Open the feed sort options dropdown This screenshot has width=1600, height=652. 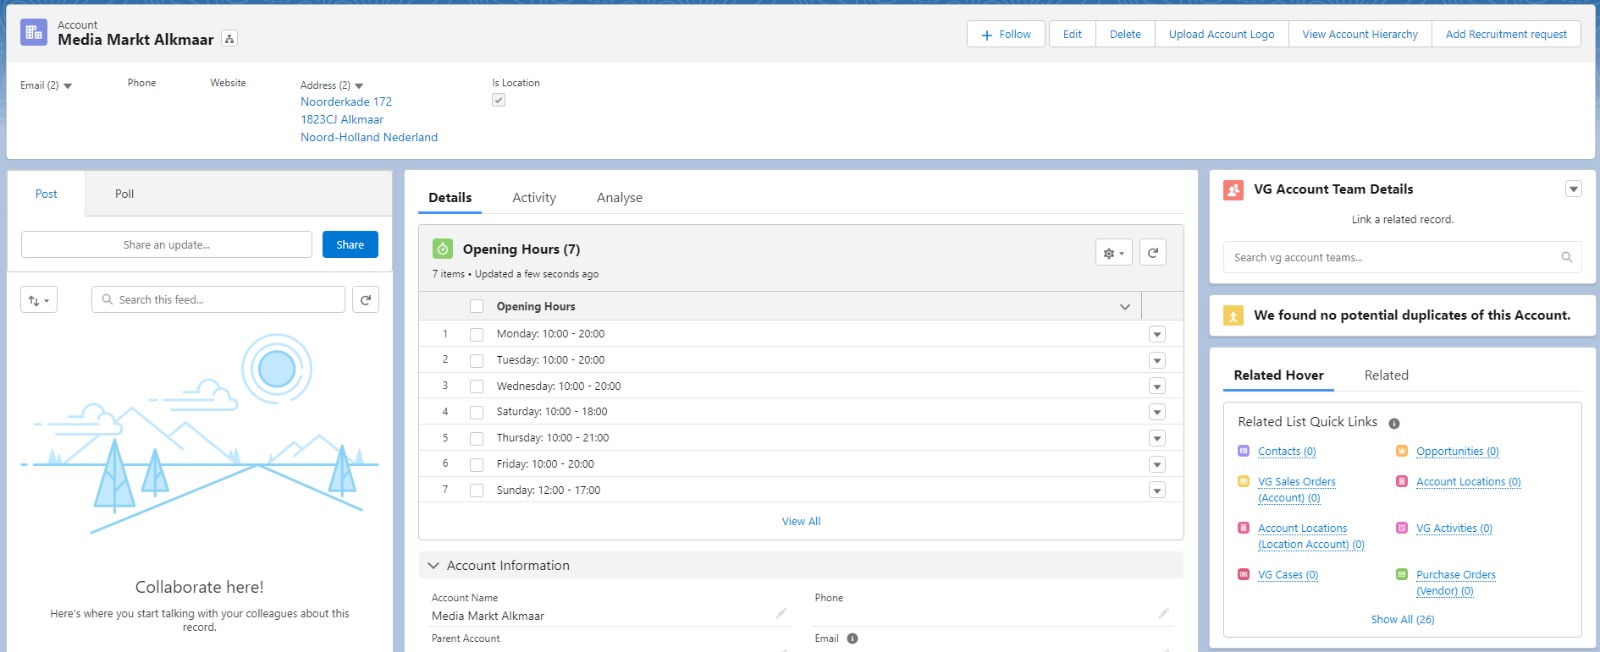click(39, 300)
